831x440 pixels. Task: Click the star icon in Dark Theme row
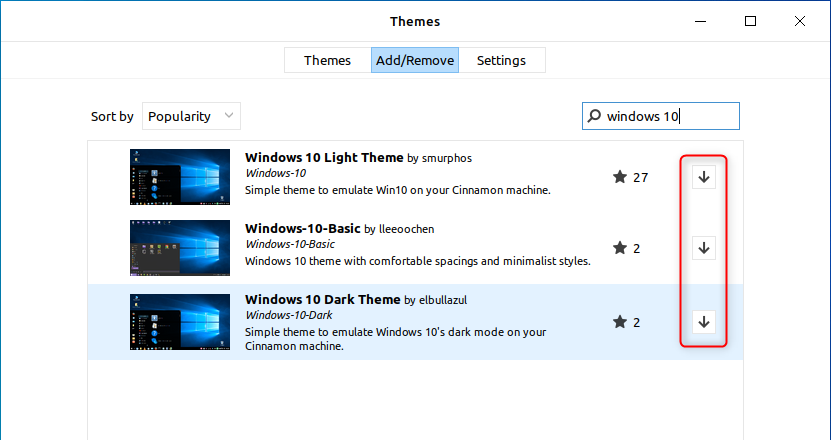click(620, 322)
